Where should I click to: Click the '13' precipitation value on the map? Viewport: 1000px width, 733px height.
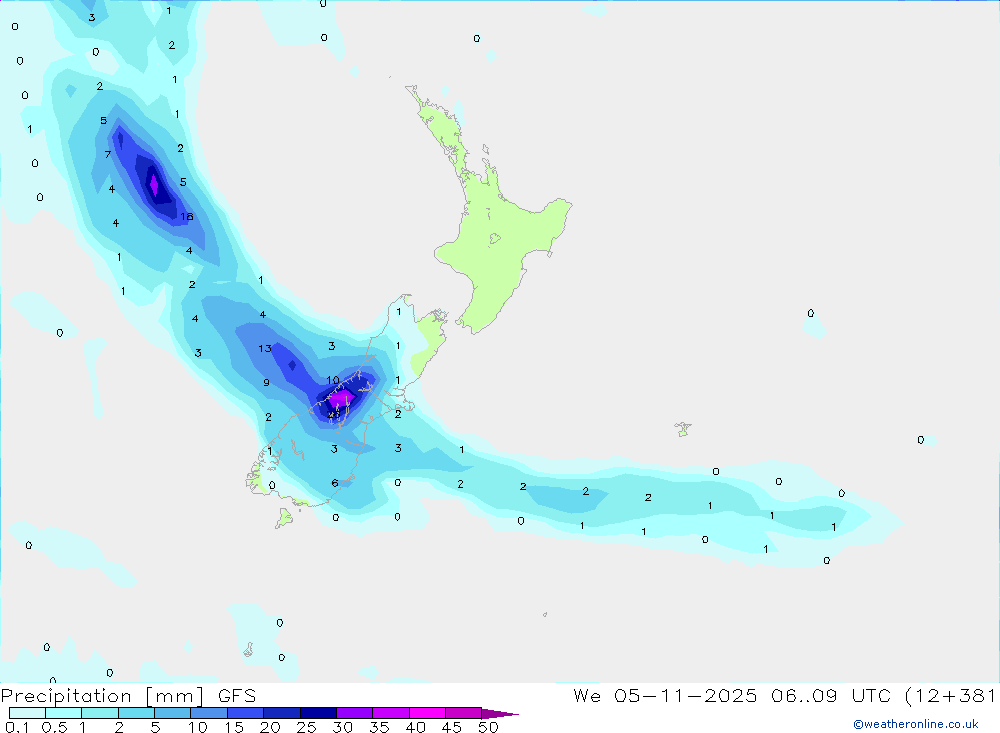pos(265,348)
